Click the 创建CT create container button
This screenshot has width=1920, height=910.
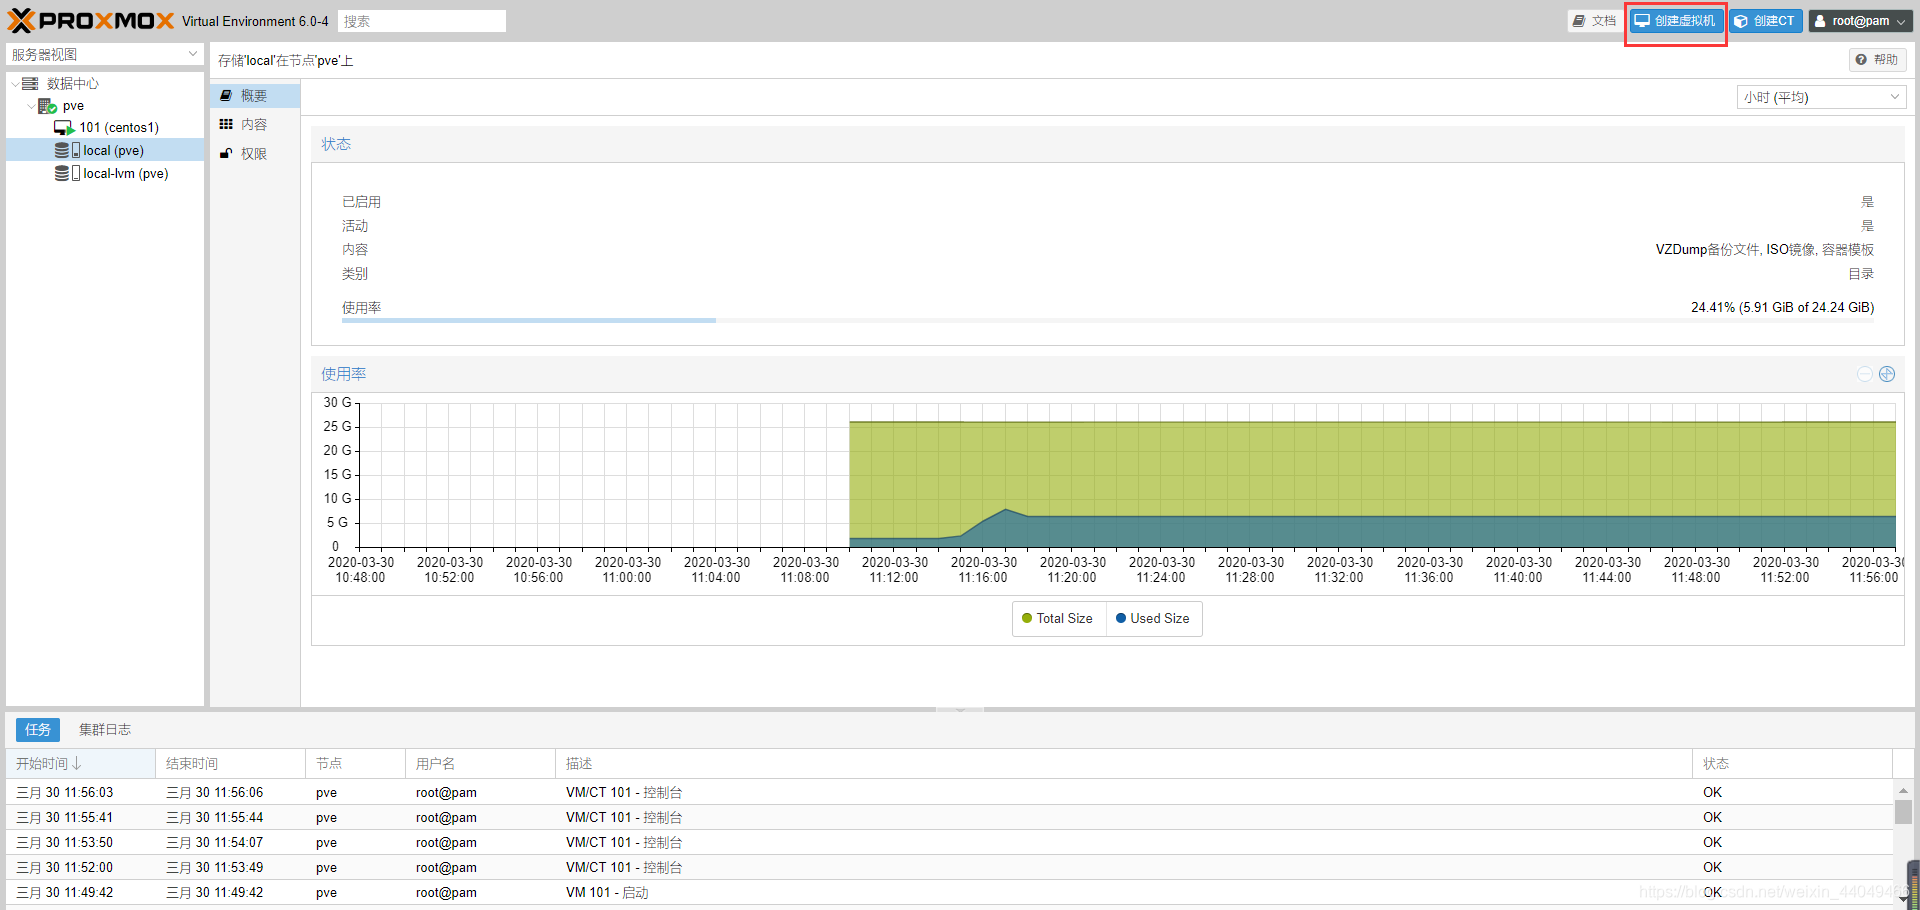point(1766,21)
